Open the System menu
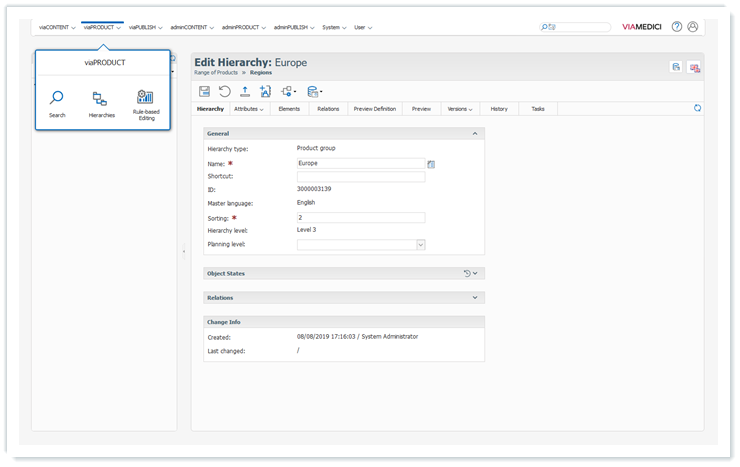This screenshot has height=467, width=740. point(332,27)
